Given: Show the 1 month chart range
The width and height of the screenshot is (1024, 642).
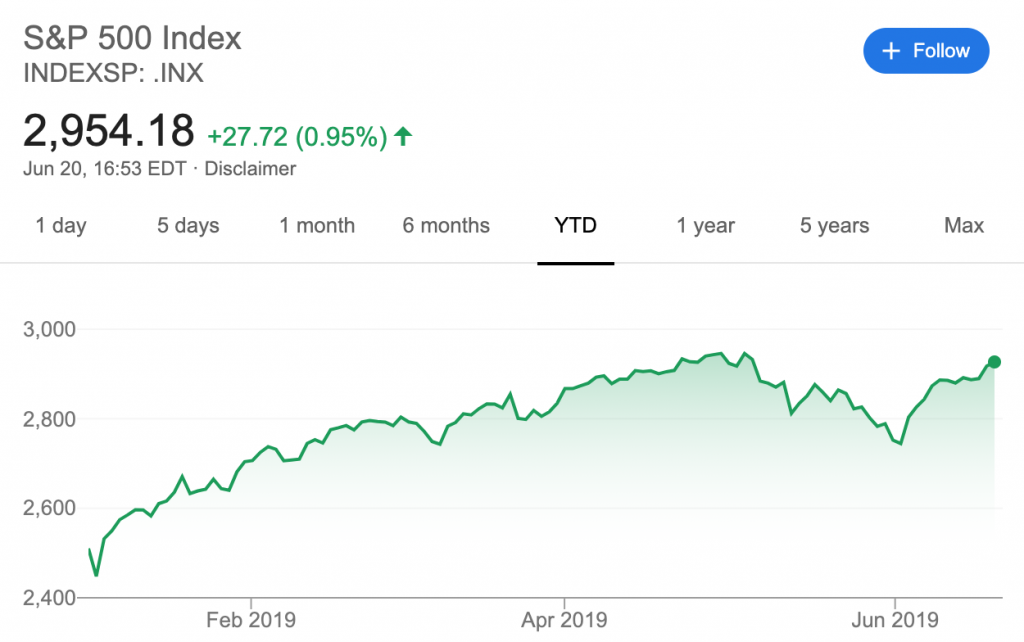Looking at the screenshot, I should coord(317,225).
